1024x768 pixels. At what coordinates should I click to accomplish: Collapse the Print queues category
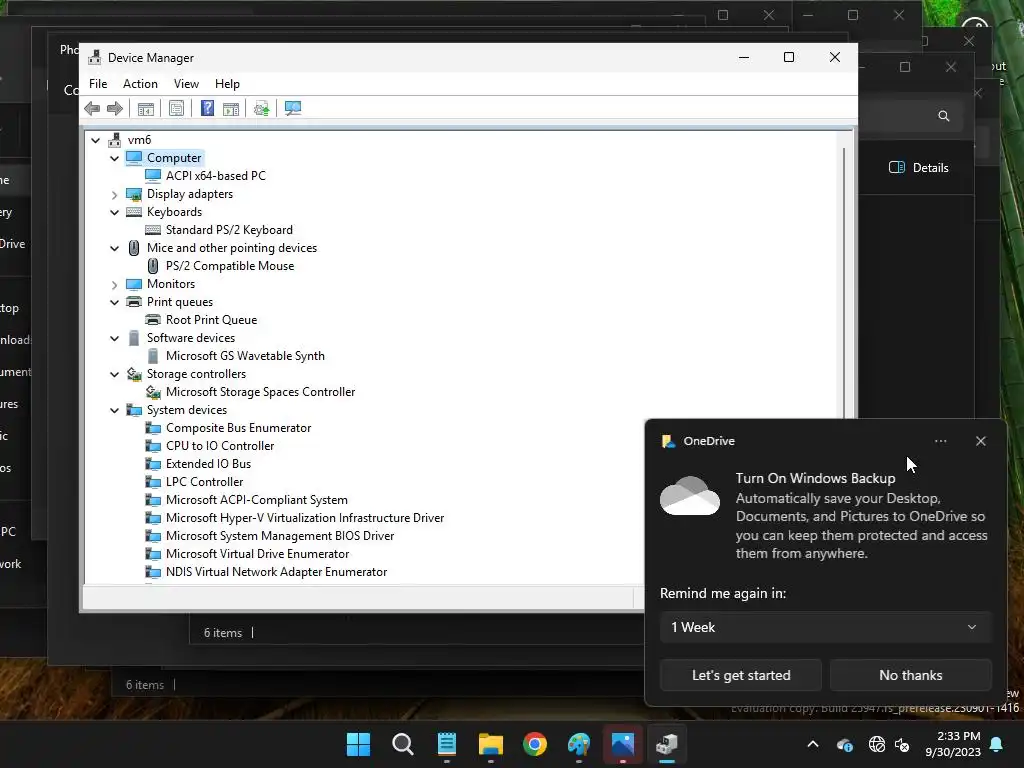(114, 302)
